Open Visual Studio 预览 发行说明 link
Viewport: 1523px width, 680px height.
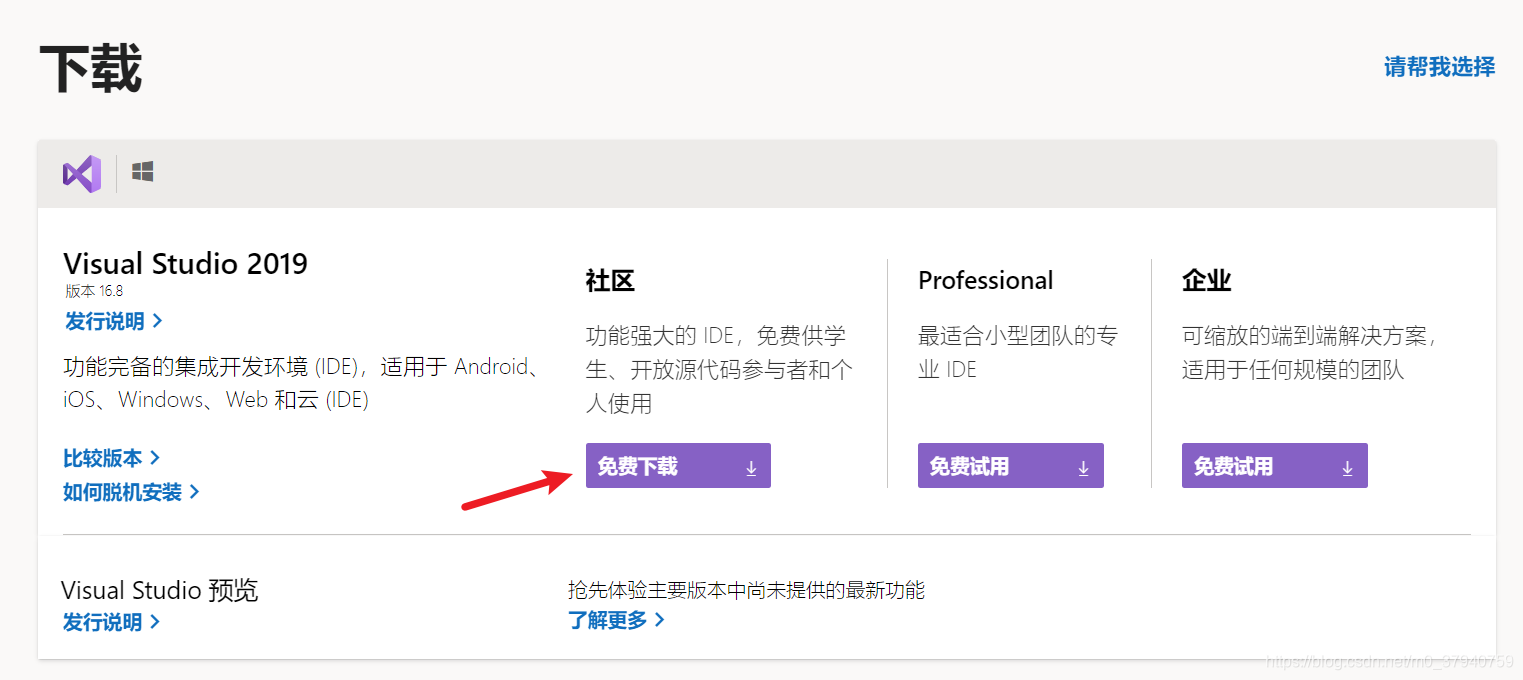(111, 622)
